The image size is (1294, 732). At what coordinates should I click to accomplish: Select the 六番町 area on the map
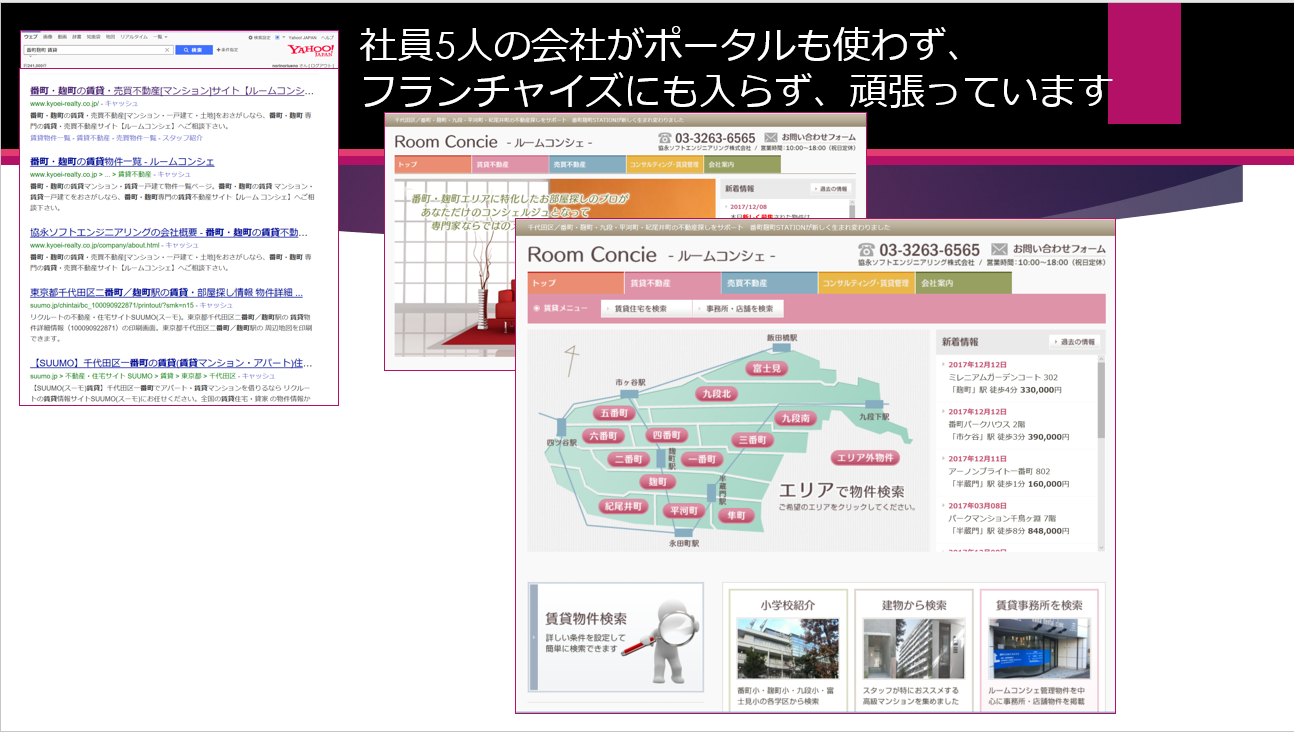[x=604, y=436]
